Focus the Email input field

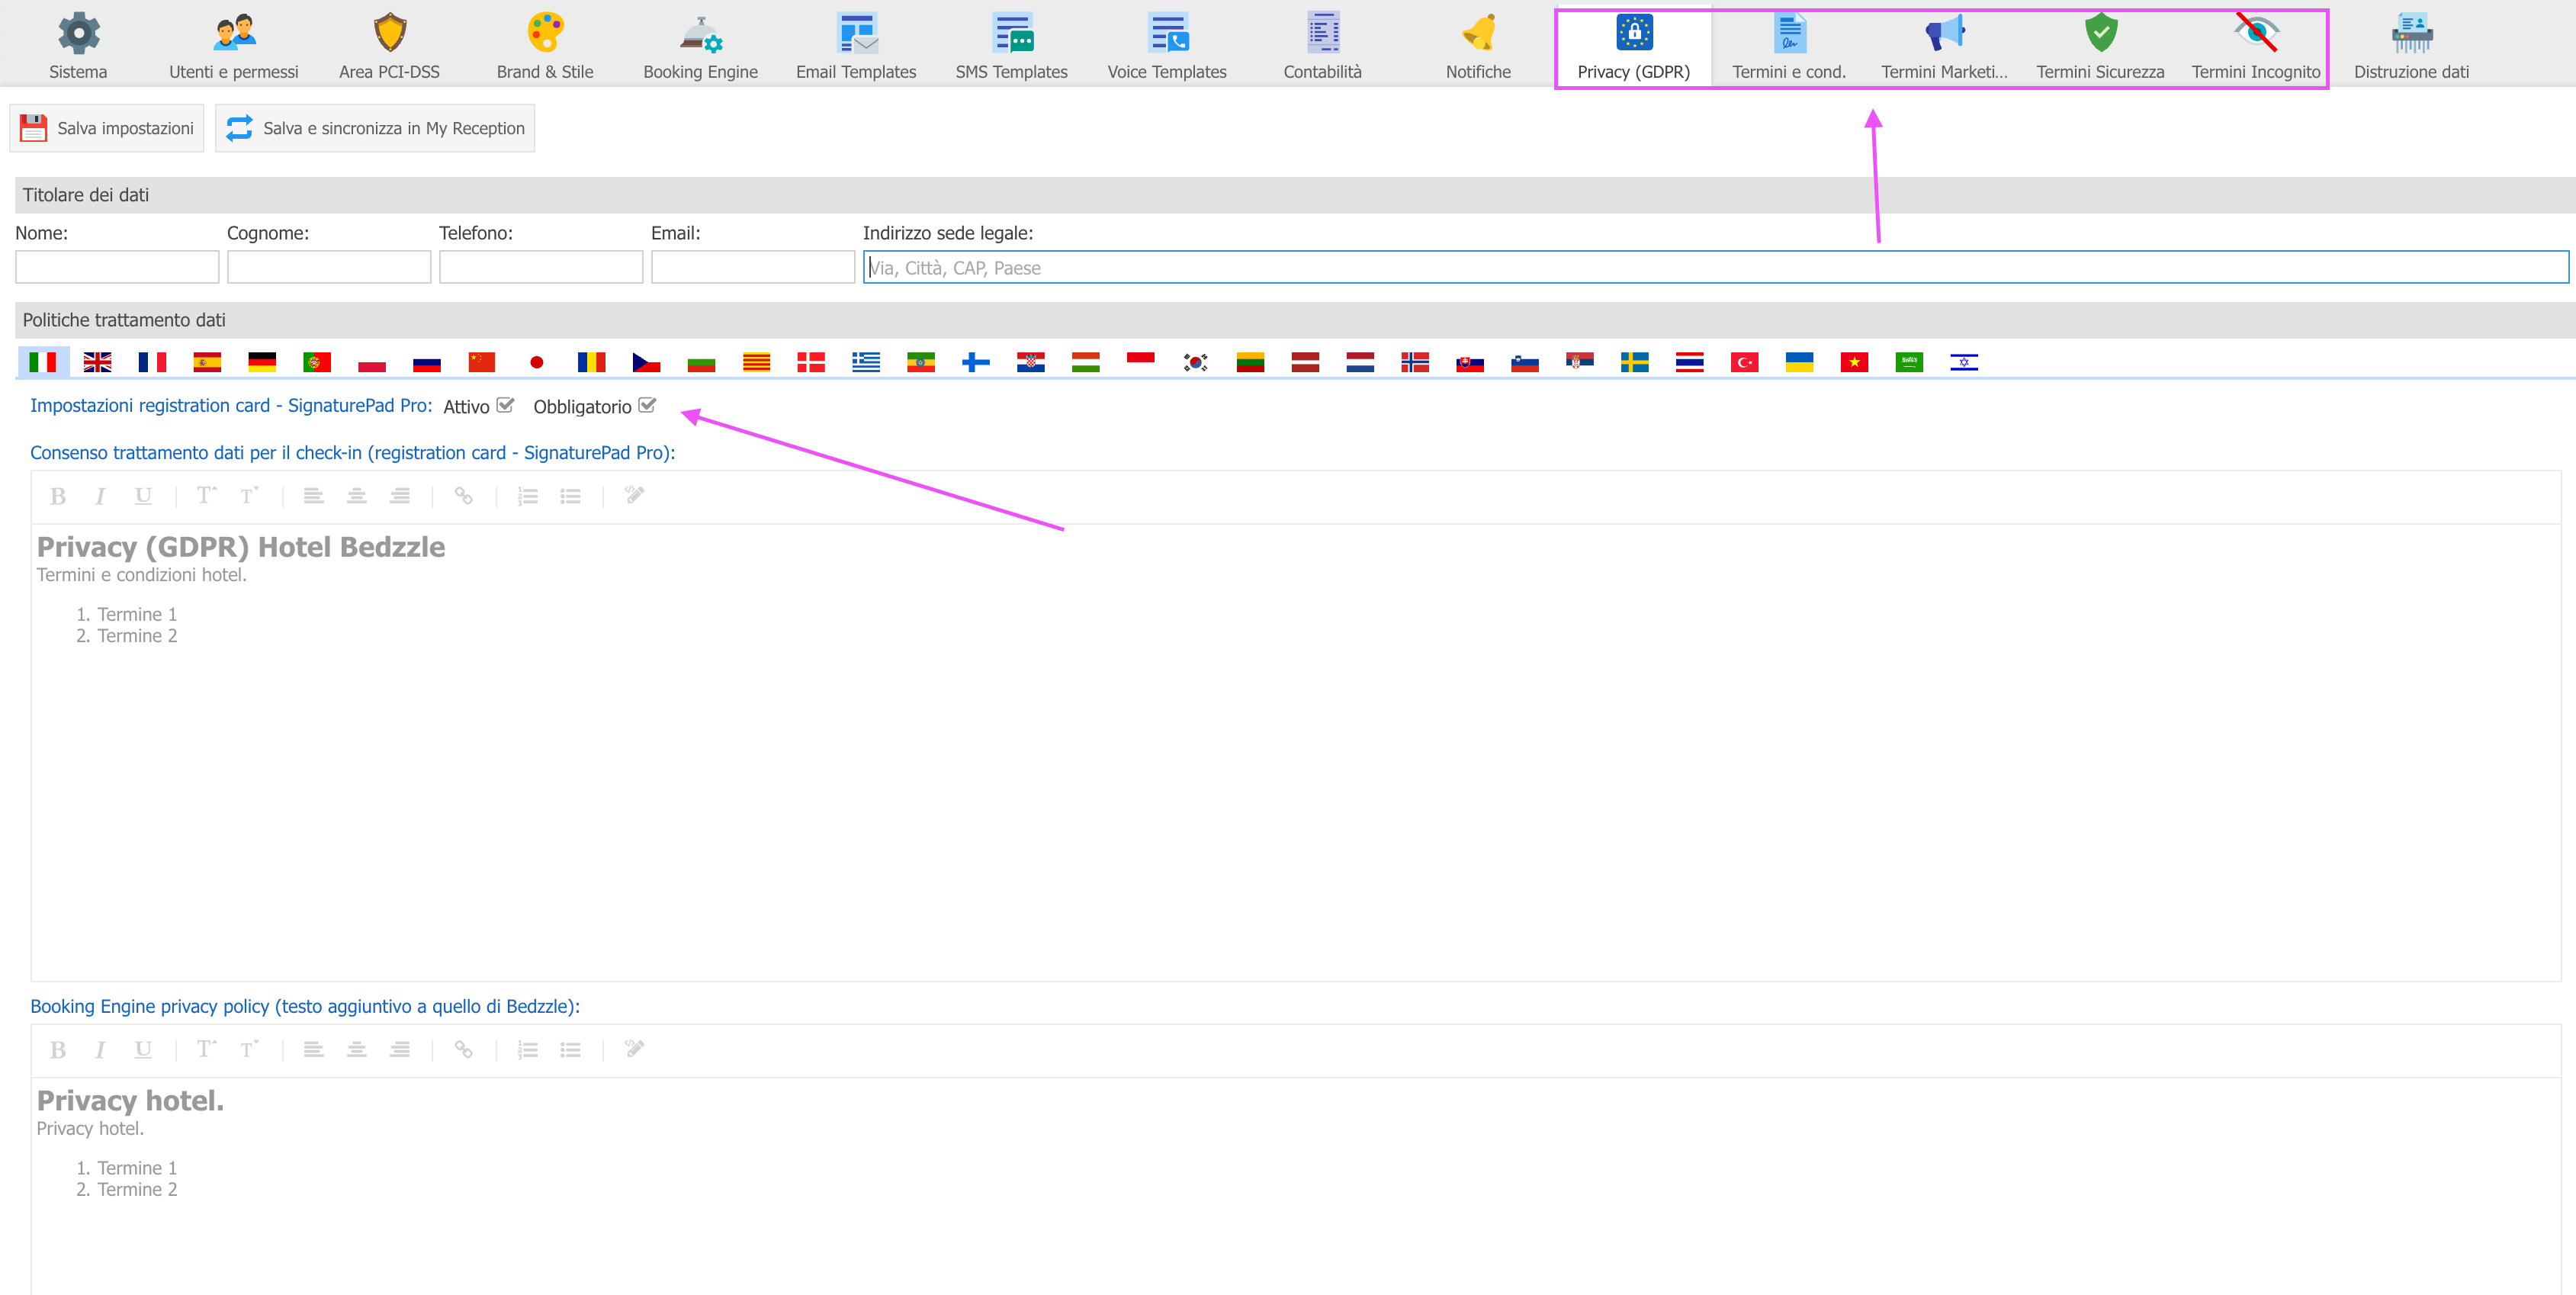[x=753, y=267]
